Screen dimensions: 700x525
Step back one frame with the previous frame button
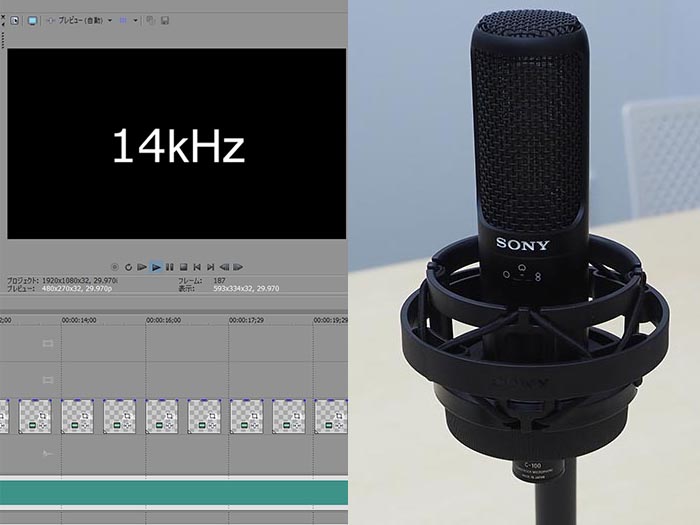(225, 267)
